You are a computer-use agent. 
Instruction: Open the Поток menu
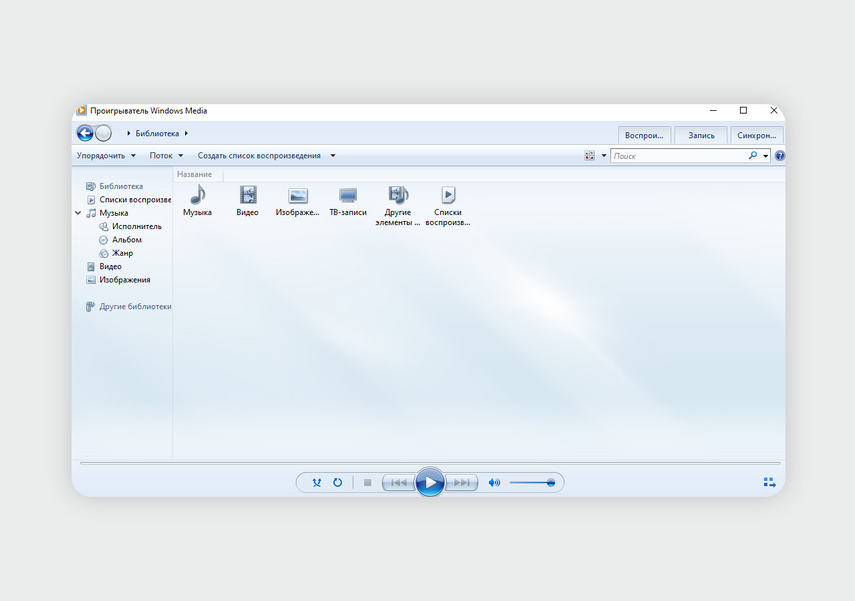pyautogui.click(x=166, y=155)
